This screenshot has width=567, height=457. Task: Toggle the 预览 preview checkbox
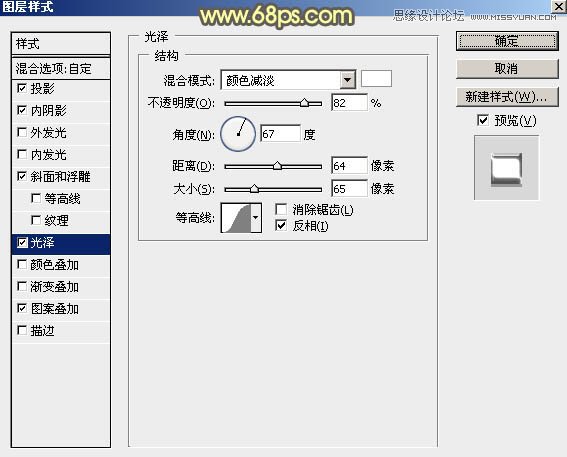coord(483,120)
